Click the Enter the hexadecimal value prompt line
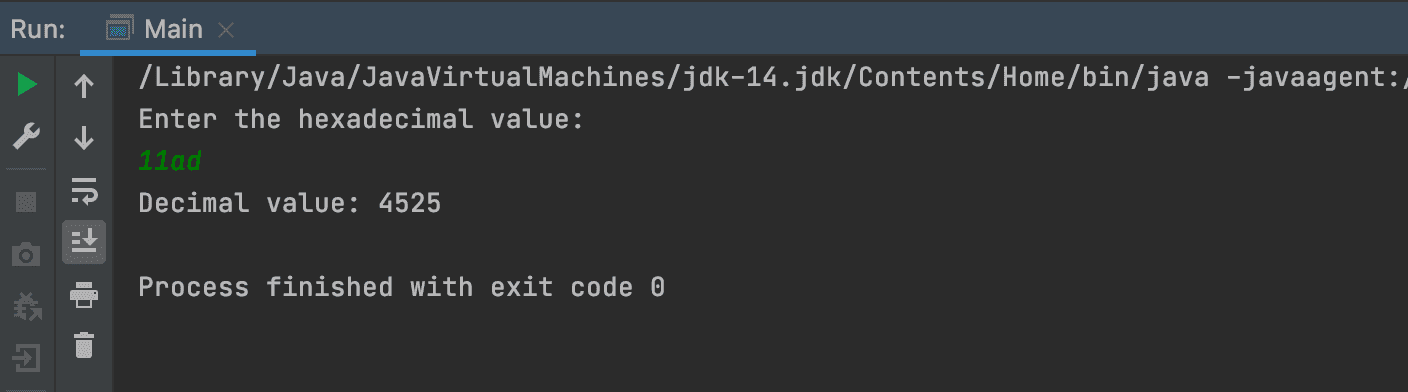Image resolution: width=1408 pixels, height=392 pixels. pyautogui.click(x=361, y=120)
